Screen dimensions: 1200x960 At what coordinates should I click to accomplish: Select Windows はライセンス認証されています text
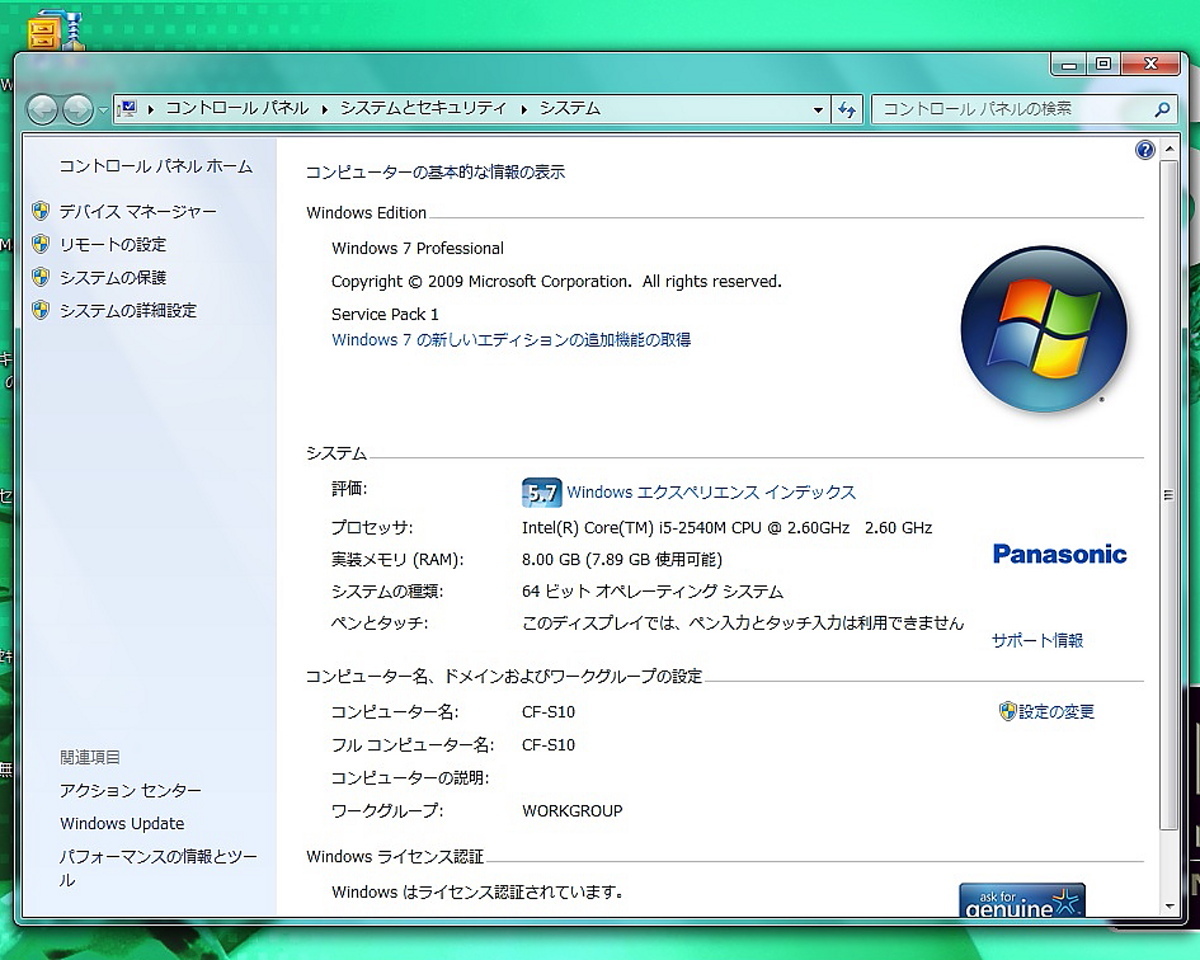click(x=478, y=892)
